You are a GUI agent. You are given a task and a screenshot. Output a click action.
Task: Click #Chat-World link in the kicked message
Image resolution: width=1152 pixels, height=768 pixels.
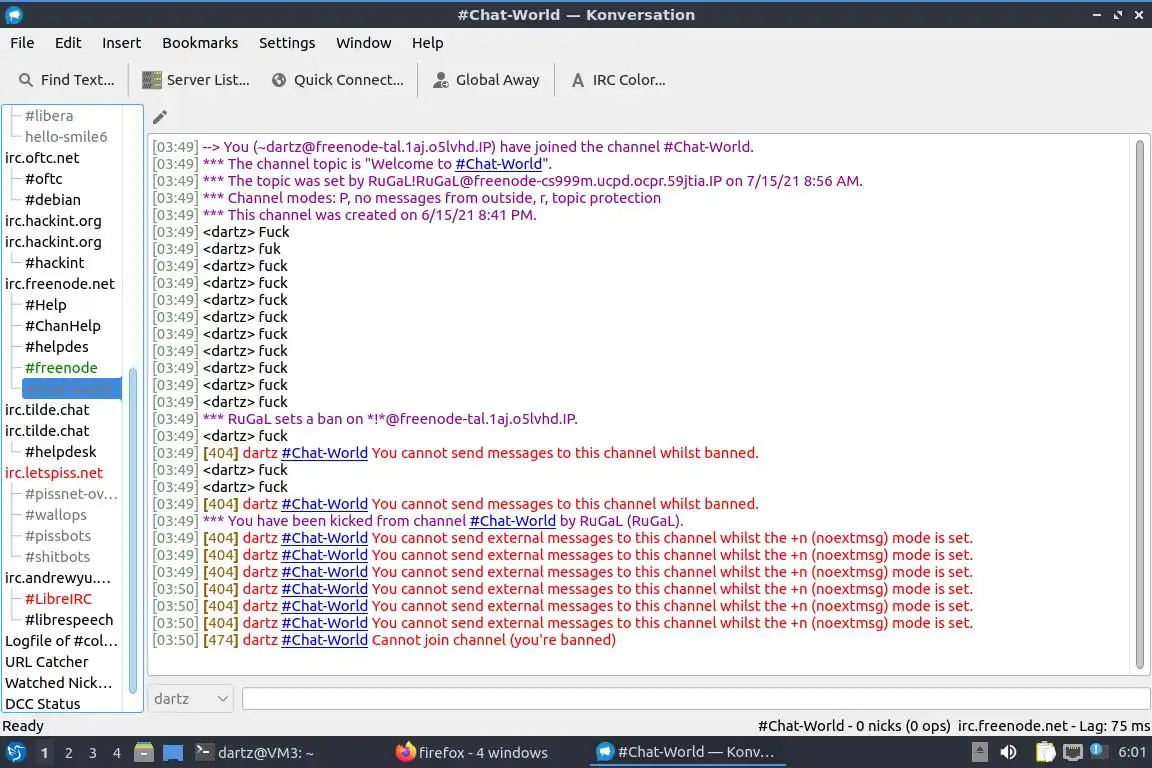point(512,521)
